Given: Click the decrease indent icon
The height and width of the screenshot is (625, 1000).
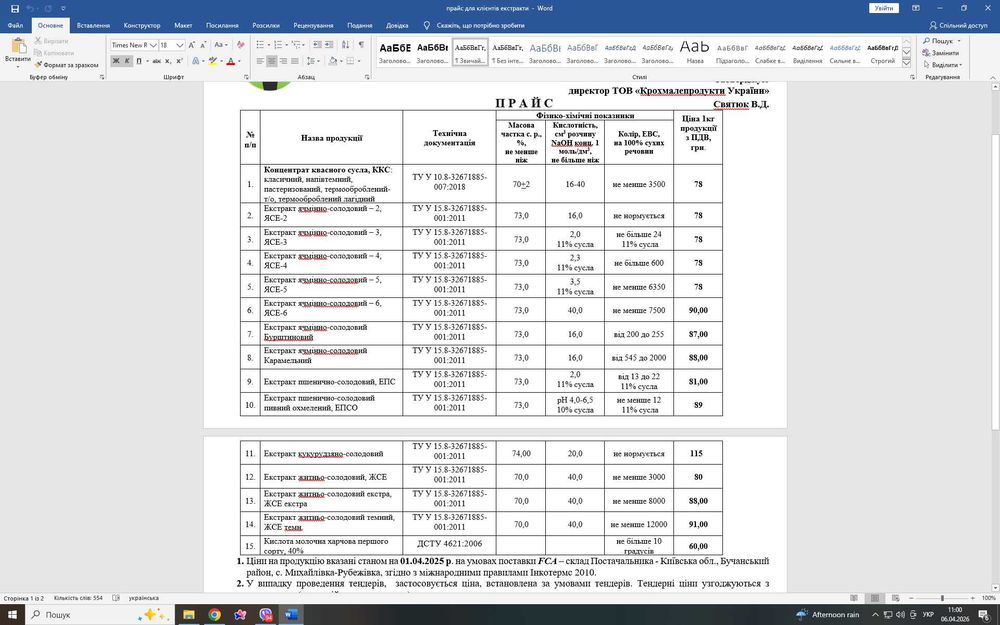Looking at the screenshot, I should (x=317, y=45).
